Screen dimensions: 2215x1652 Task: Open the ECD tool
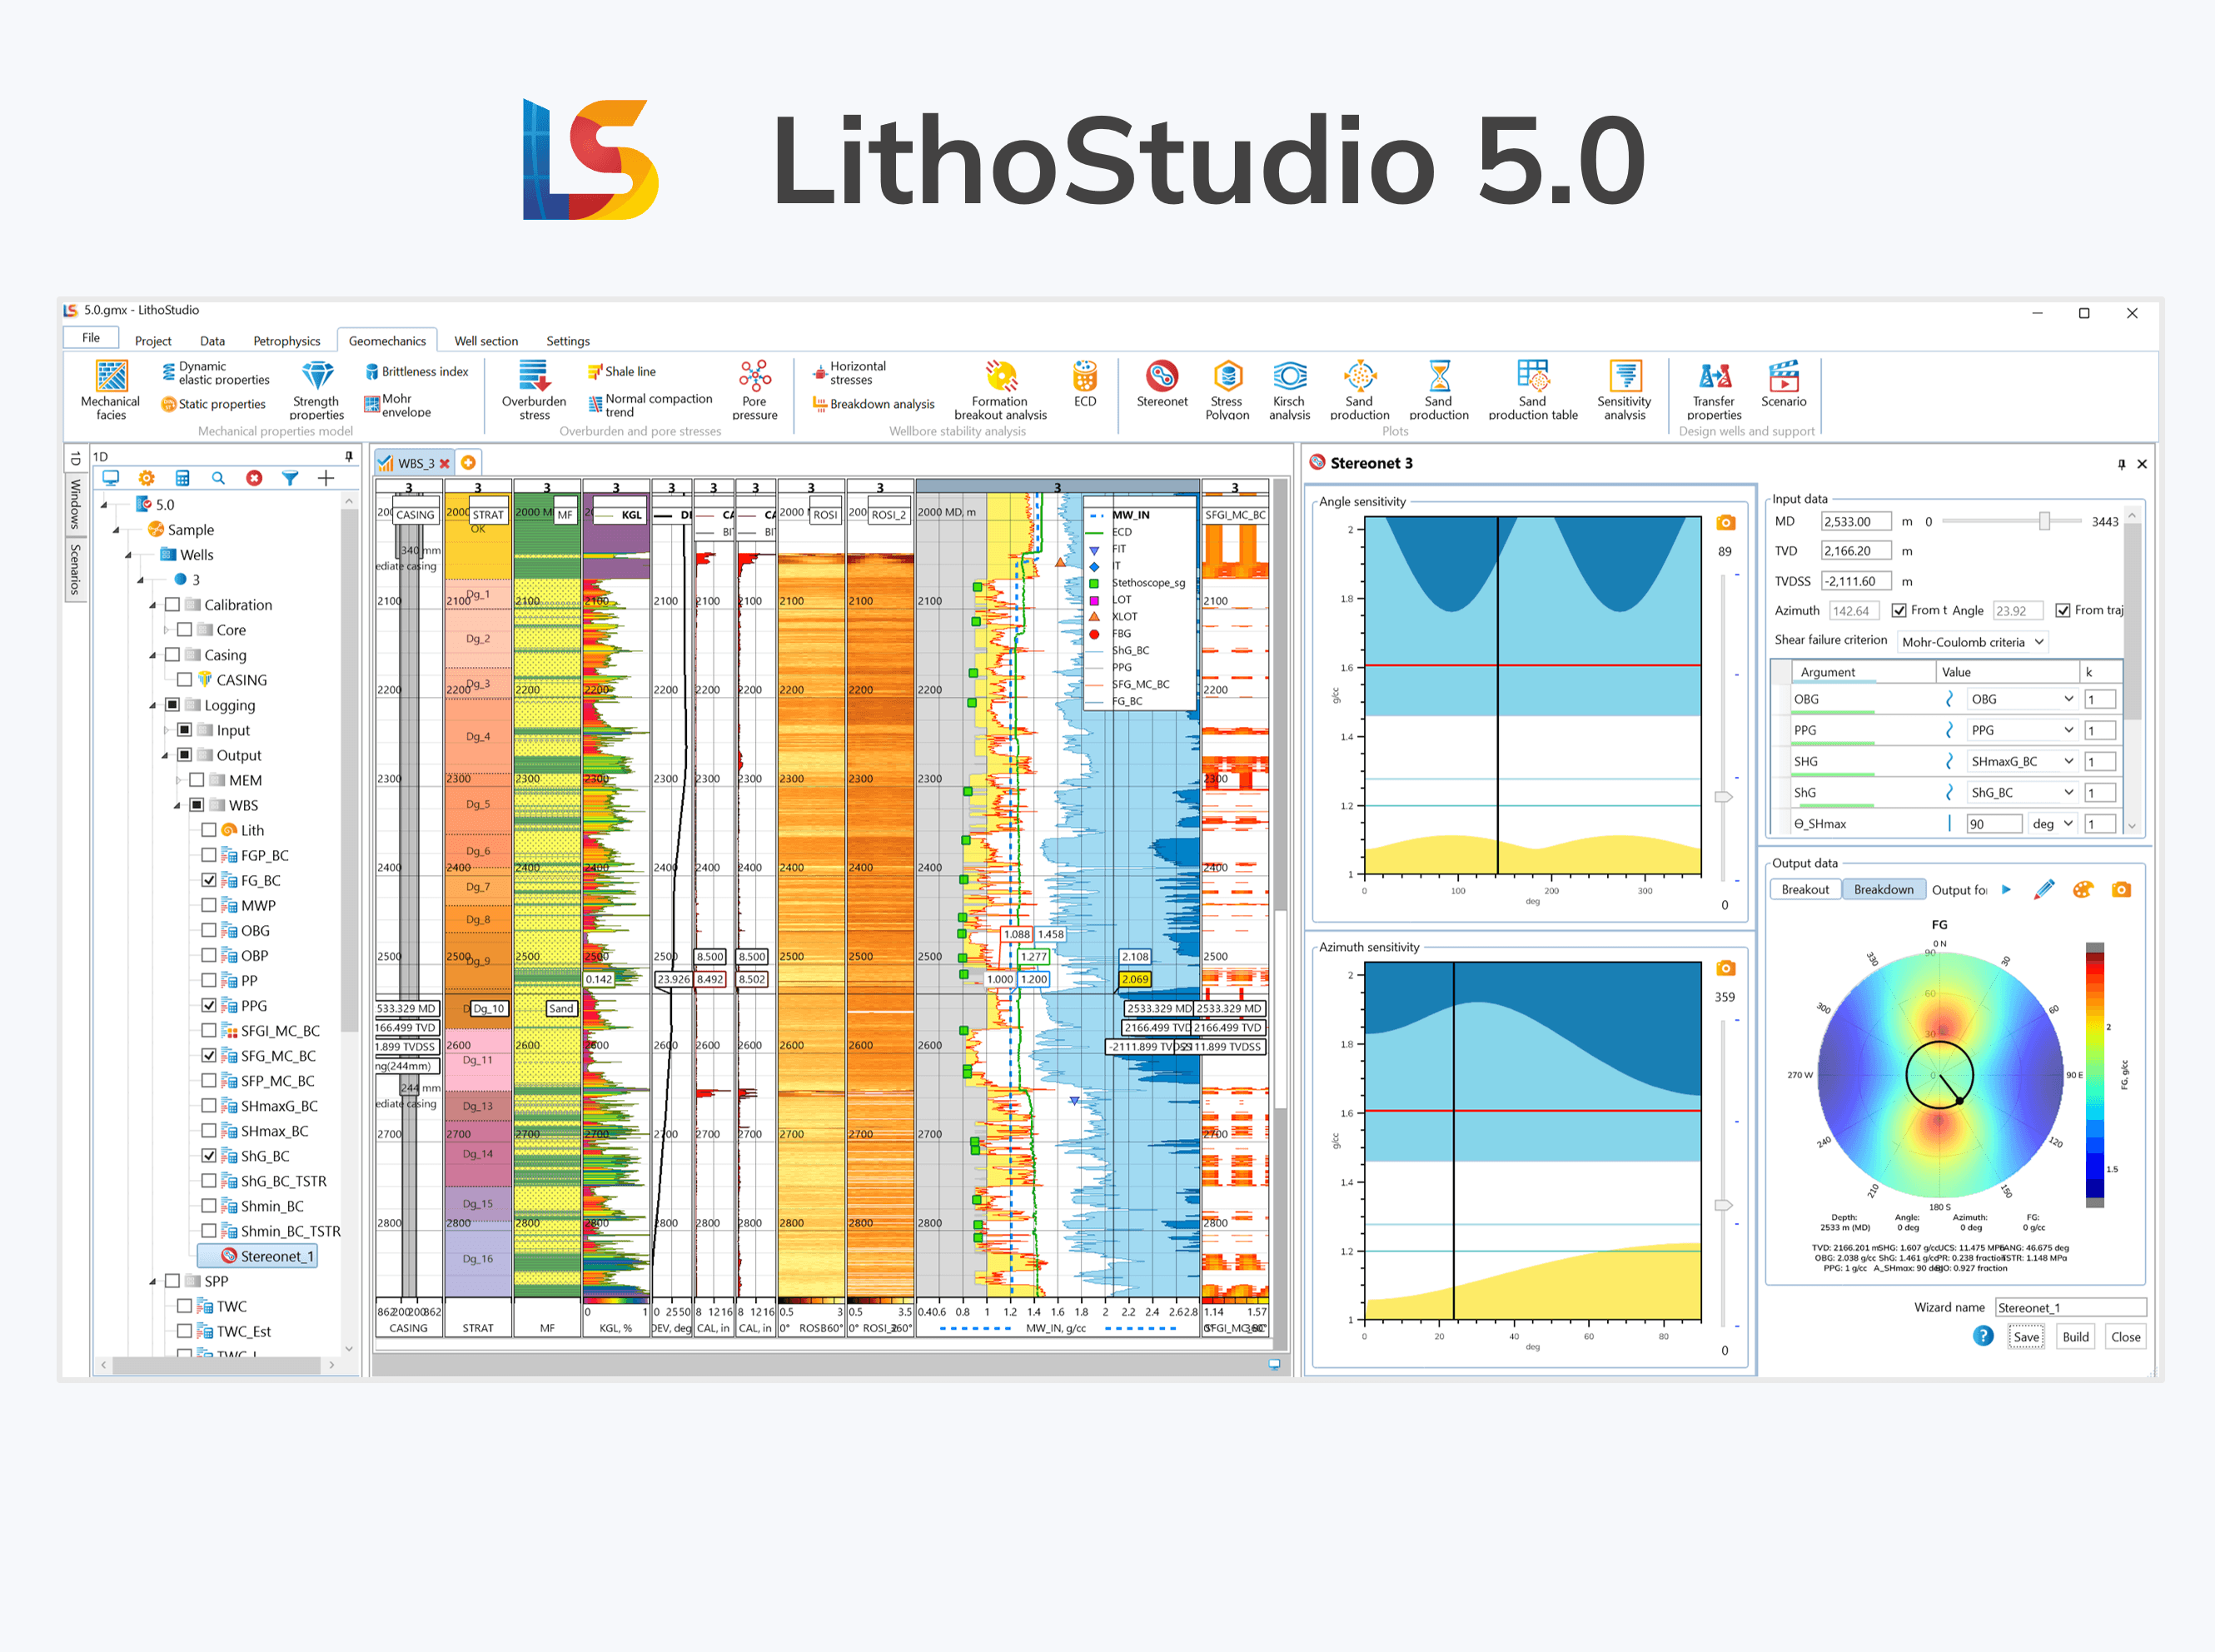(1085, 384)
